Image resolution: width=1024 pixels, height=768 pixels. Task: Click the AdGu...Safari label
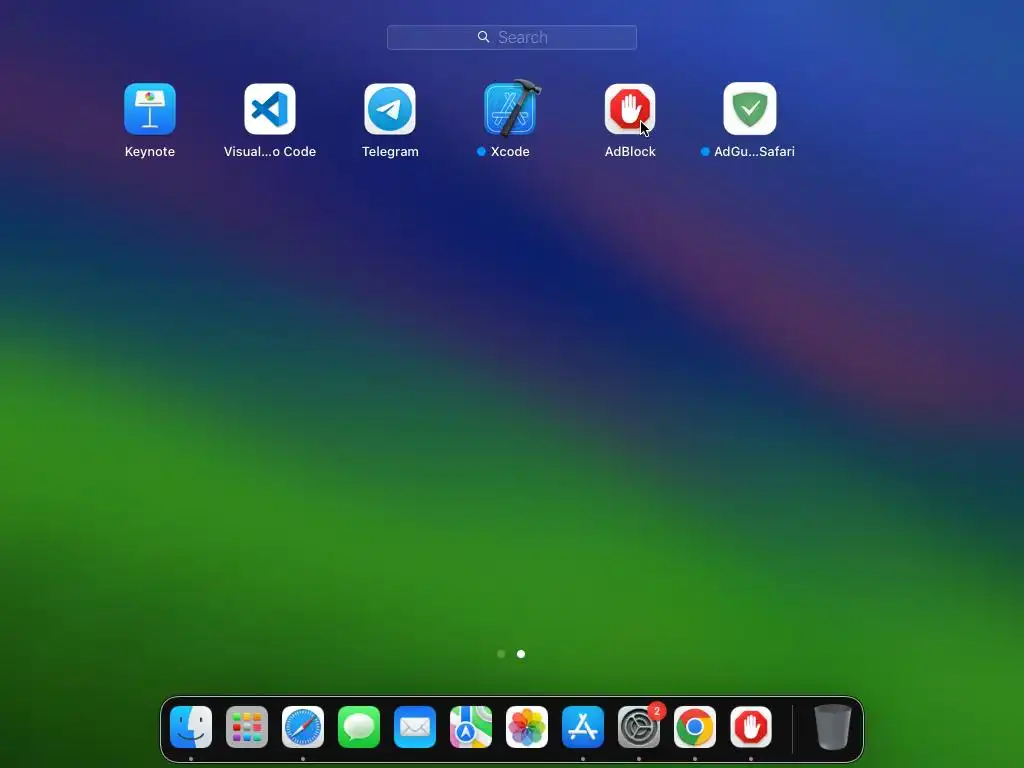click(x=754, y=152)
